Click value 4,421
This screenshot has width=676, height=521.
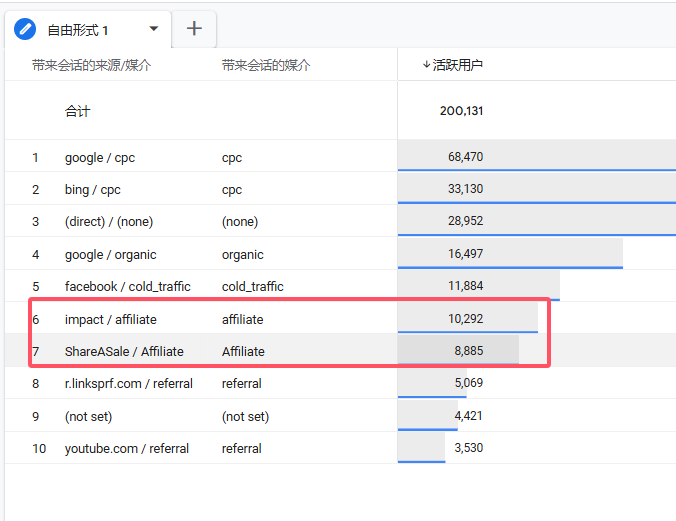(469, 416)
